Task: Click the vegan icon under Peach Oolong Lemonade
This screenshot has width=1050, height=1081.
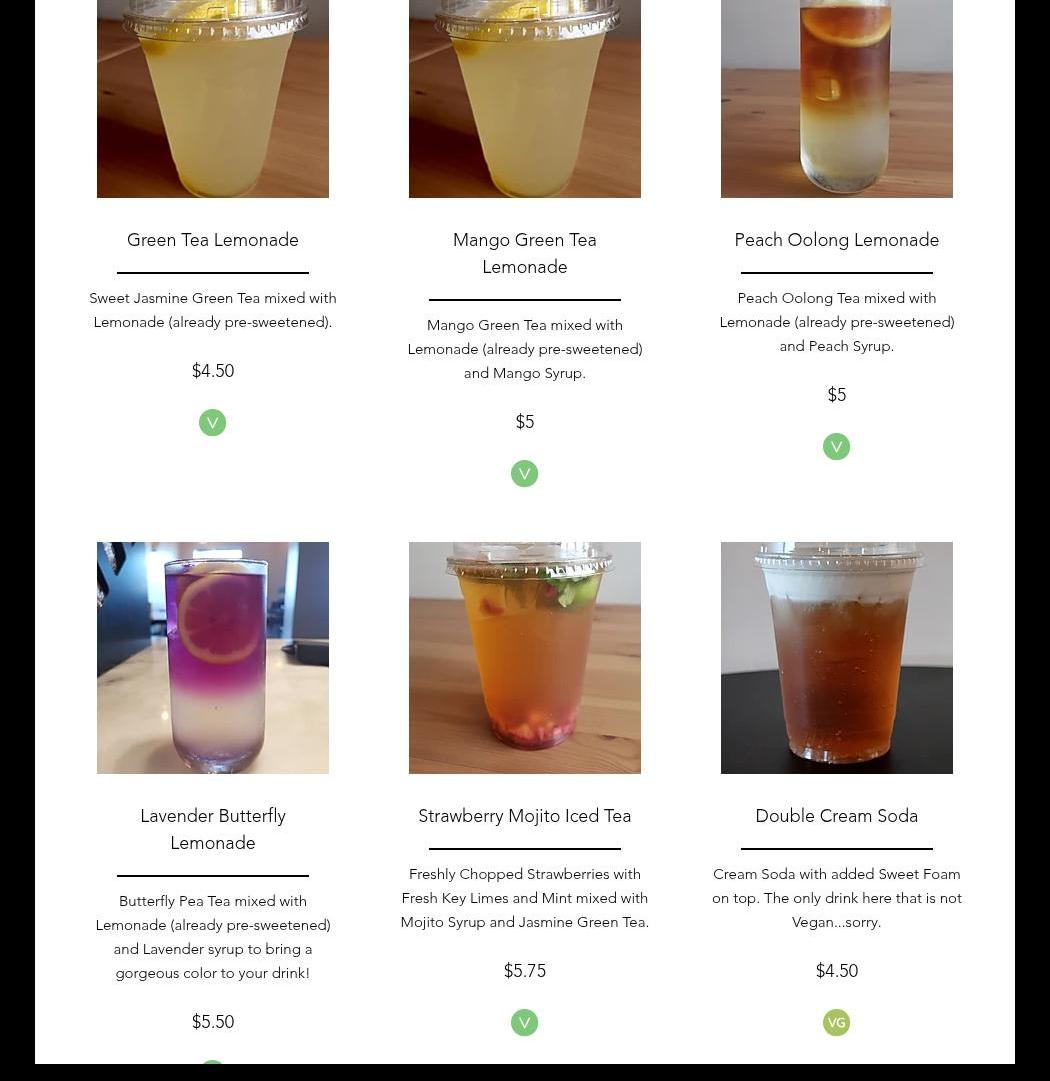Action: [x=836, y=447]
